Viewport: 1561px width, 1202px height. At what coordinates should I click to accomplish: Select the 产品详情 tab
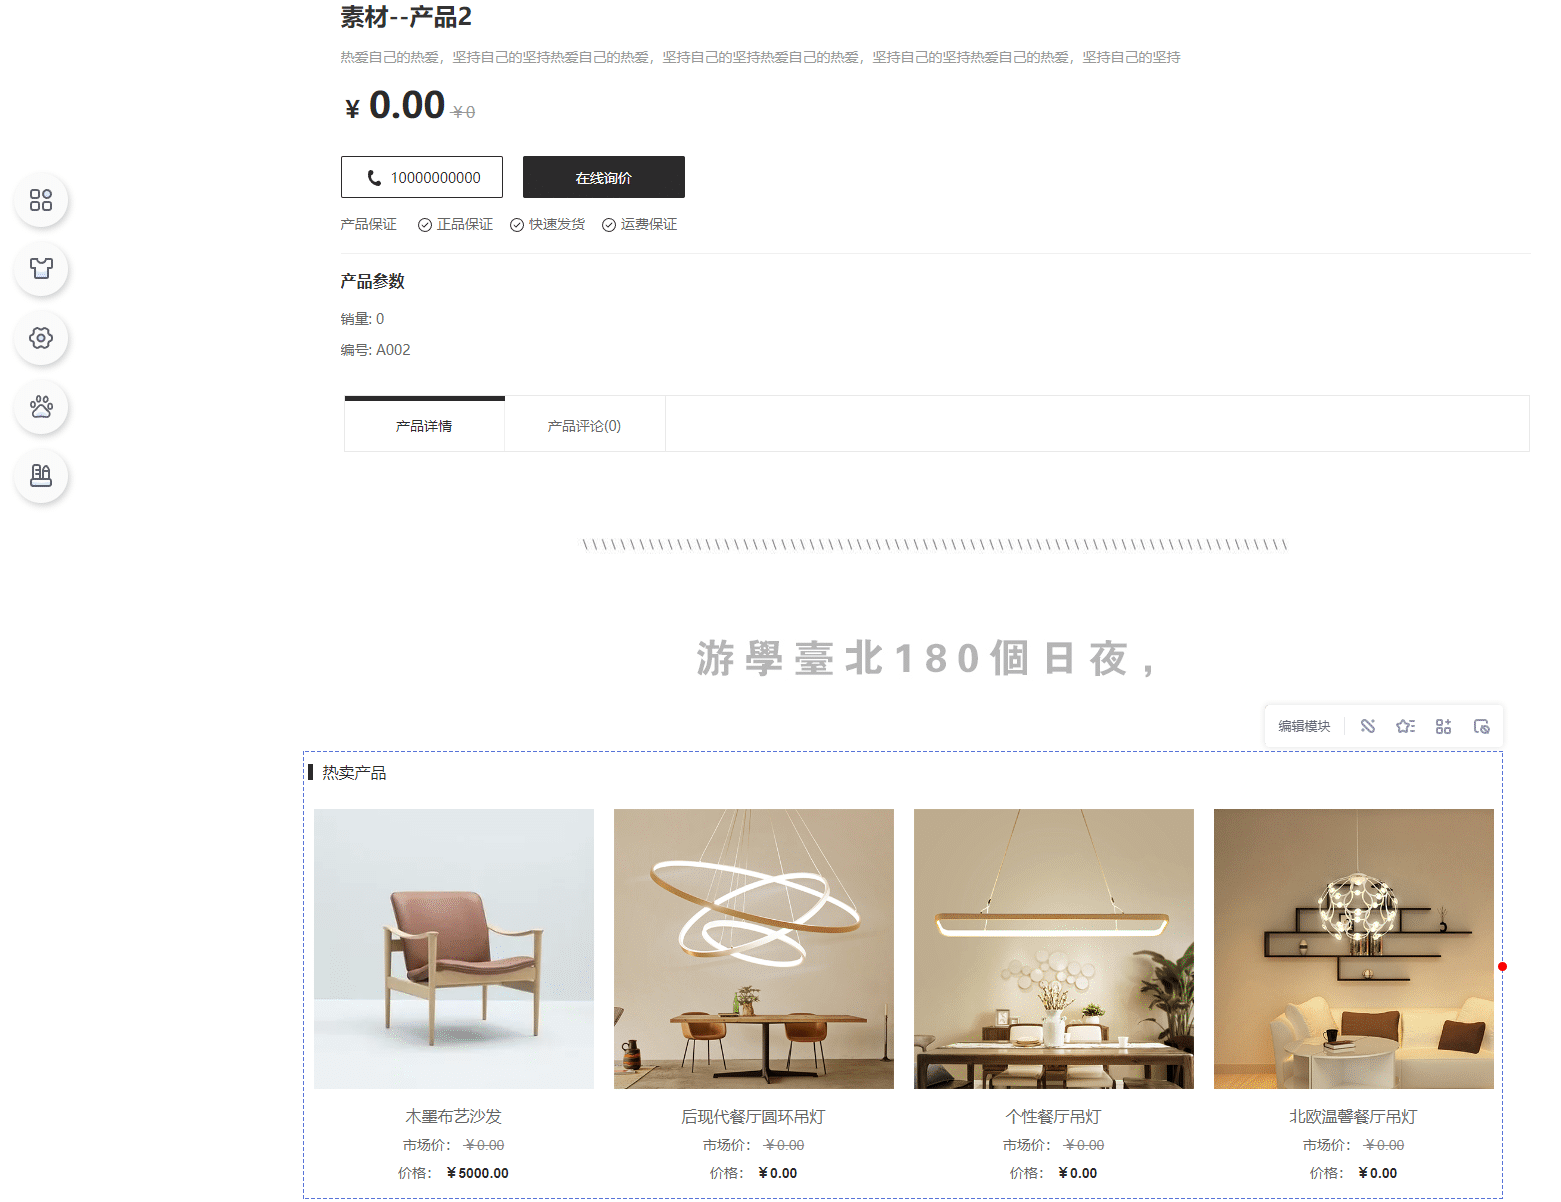424,425
